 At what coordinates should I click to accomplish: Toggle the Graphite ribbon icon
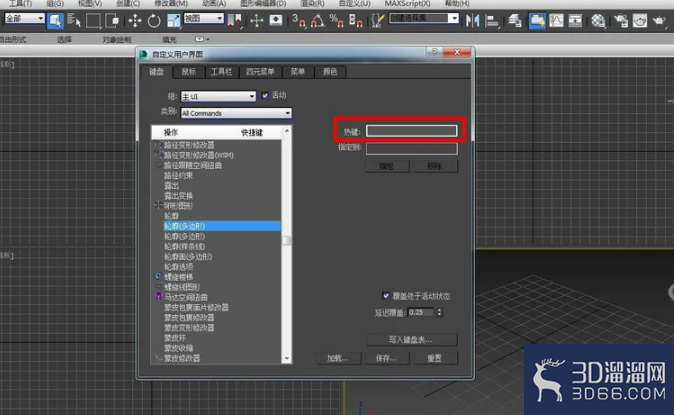[x=537, y=20]
